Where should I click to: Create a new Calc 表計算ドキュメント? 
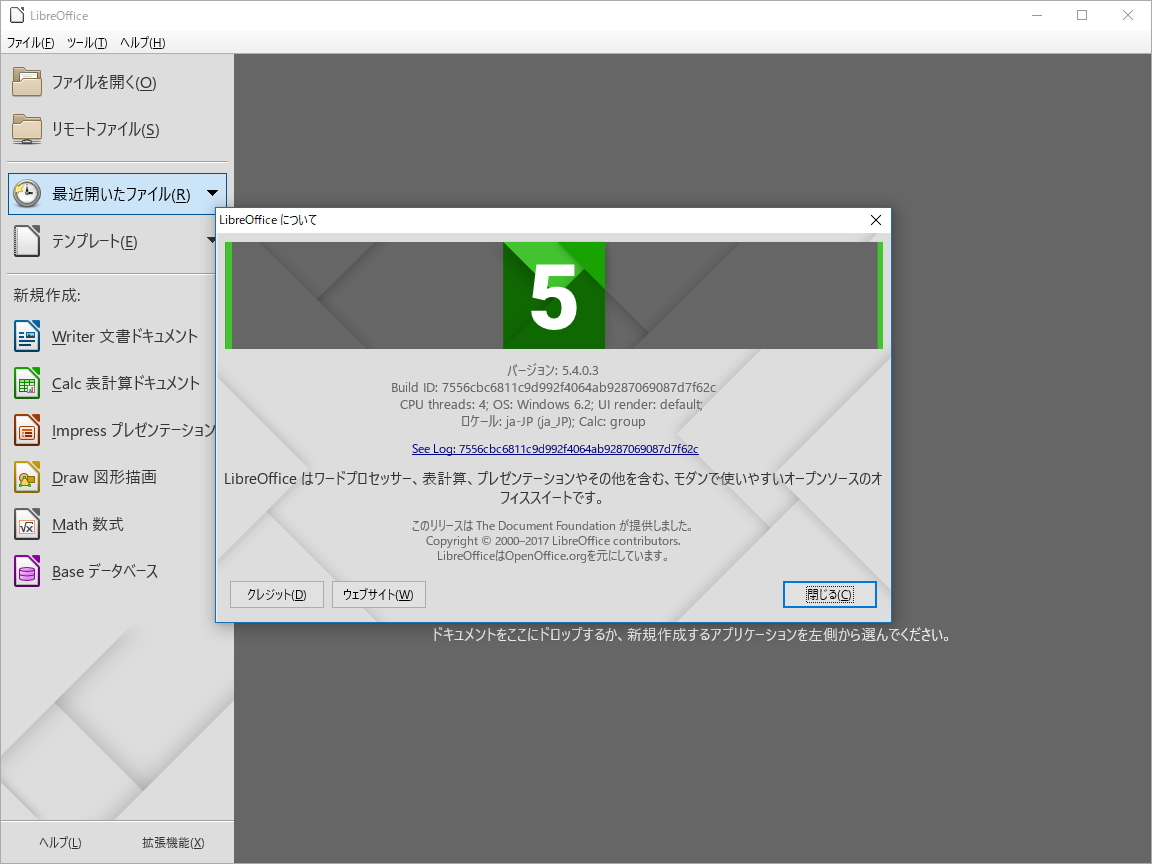tap(124, 383)
